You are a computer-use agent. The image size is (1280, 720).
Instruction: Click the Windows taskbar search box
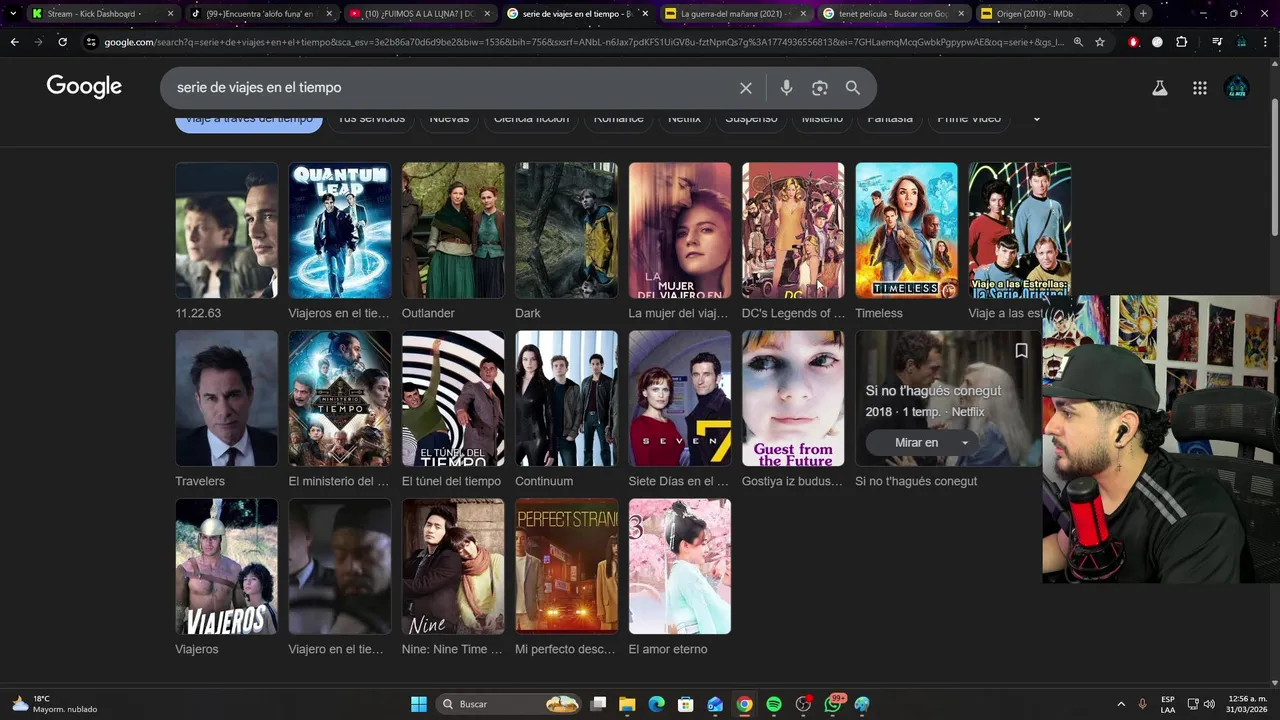[x=510, y=704]
